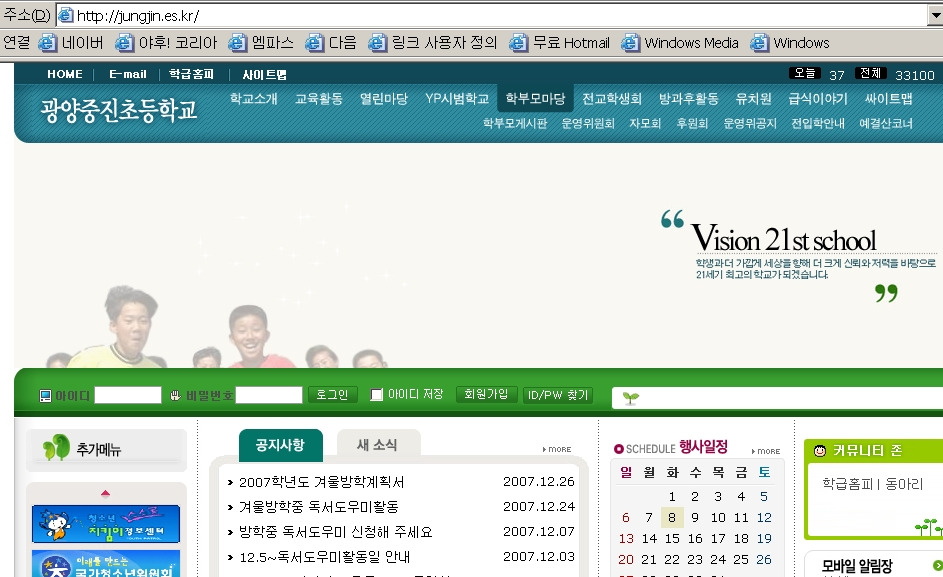Open the 전교학생회 menu
The width and height of the screenshot is (943, 577).
click(612, 99)
